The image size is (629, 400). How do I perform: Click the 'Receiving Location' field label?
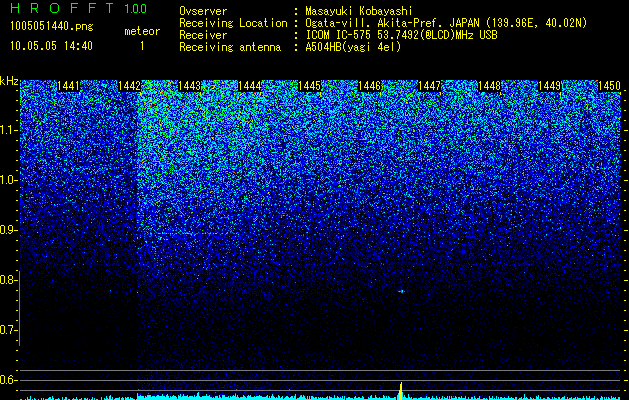[233, 23]
